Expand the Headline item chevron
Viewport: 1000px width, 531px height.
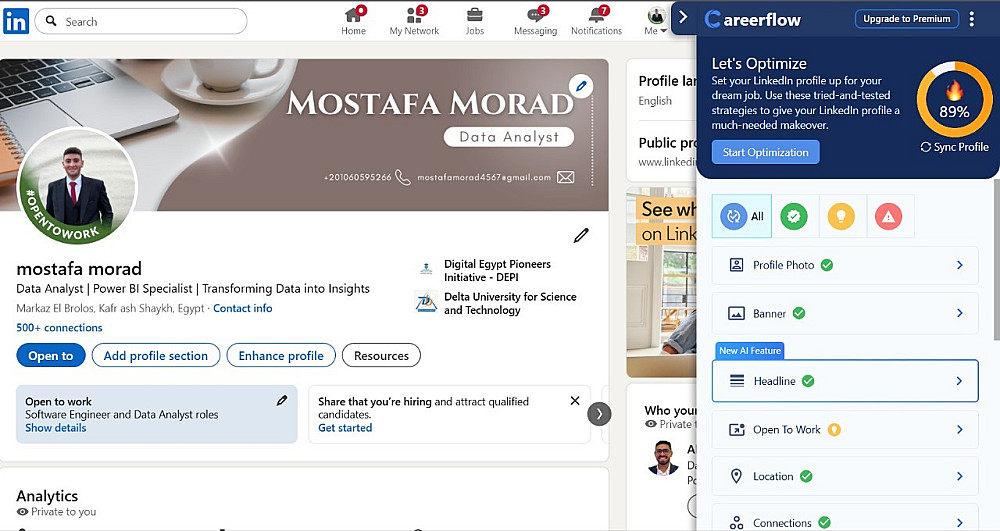pos(959,381)
